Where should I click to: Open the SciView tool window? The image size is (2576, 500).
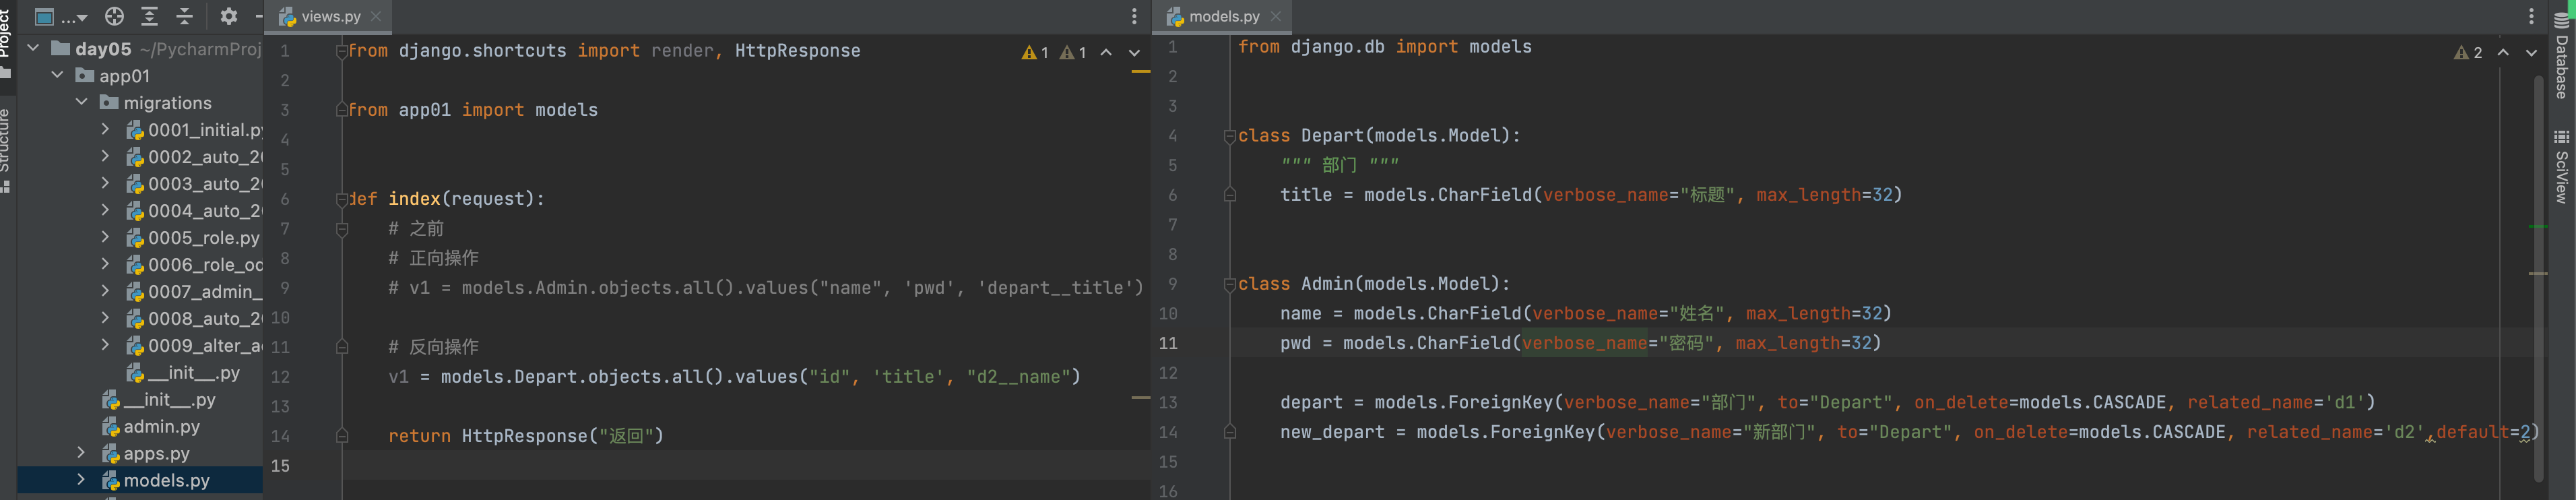(x=2561, y=166)
